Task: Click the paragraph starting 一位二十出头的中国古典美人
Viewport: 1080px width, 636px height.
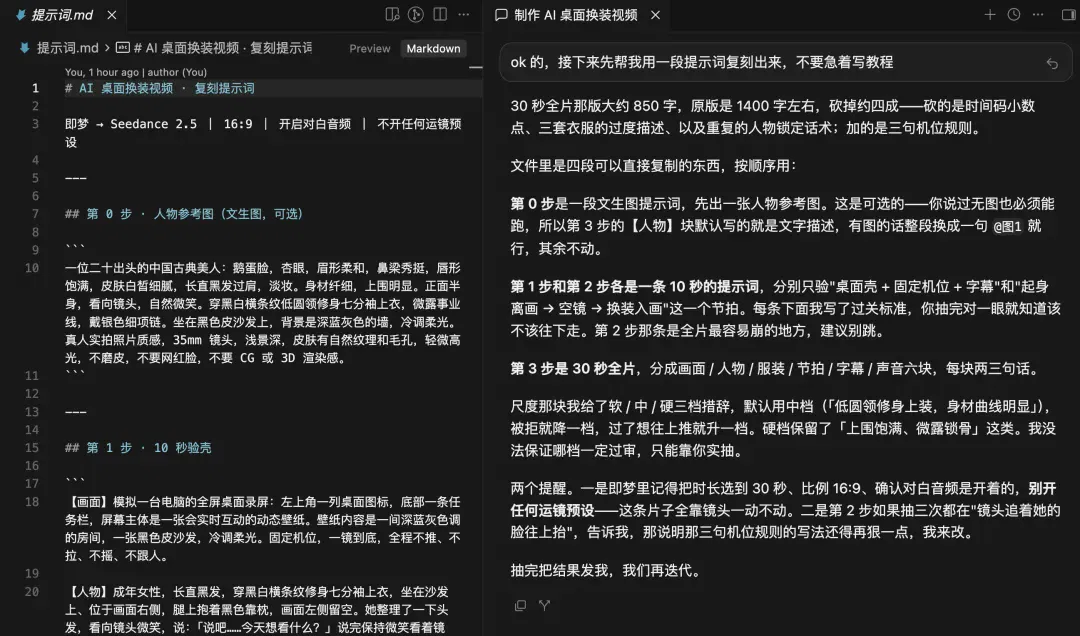Action: tap(263, 313)
